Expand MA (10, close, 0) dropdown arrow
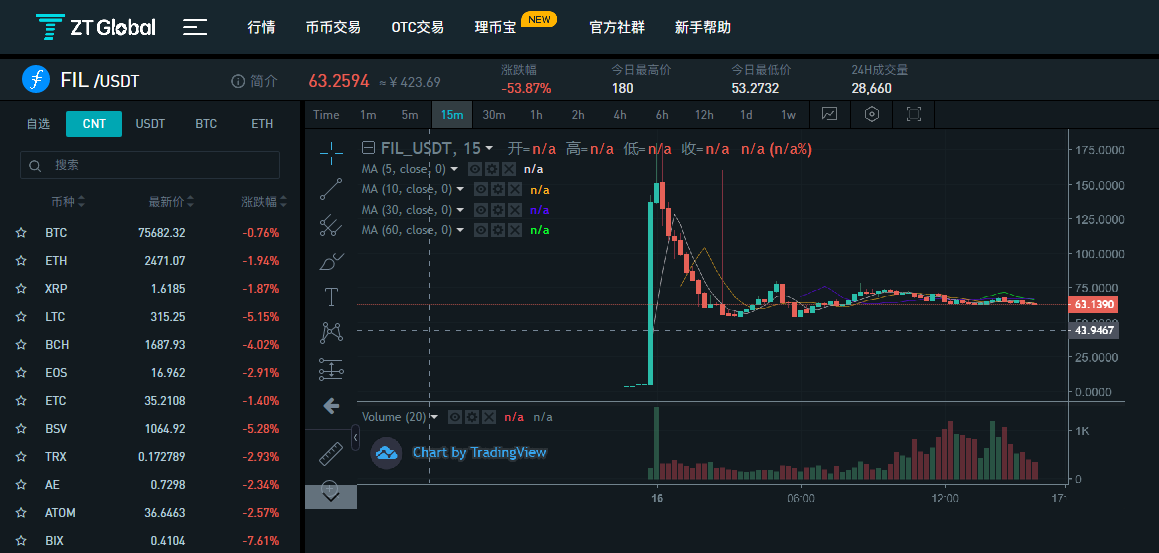The height and width of the screenshot is (553, 1159). [x=460, y=189]
